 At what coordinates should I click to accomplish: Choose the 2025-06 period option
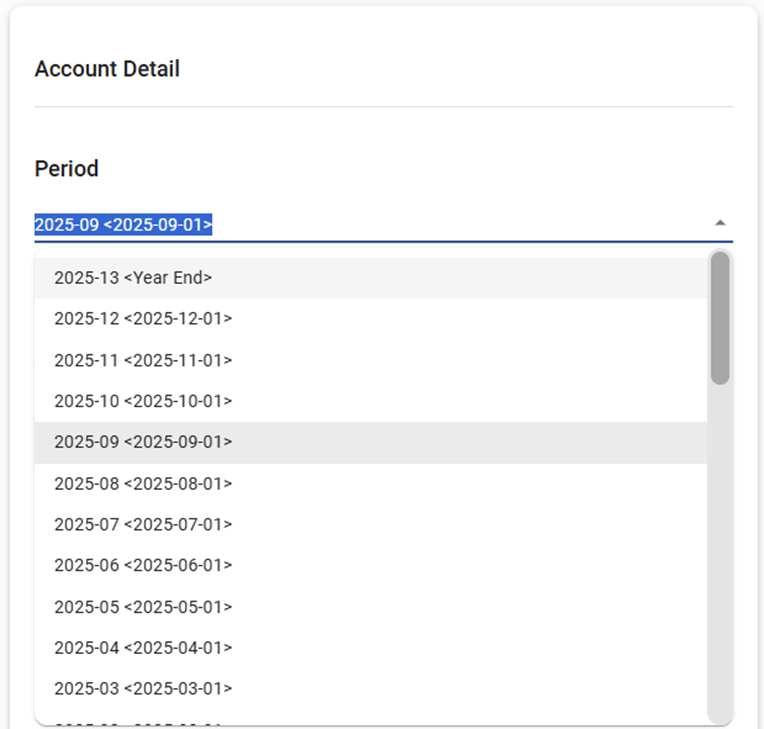143,566
